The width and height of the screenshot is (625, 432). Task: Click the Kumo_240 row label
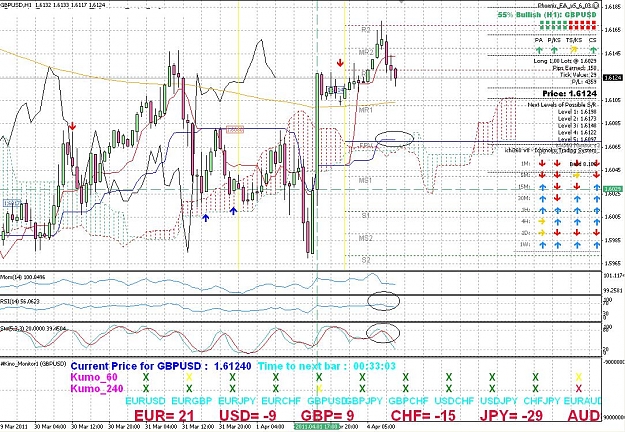pos(97,389)
